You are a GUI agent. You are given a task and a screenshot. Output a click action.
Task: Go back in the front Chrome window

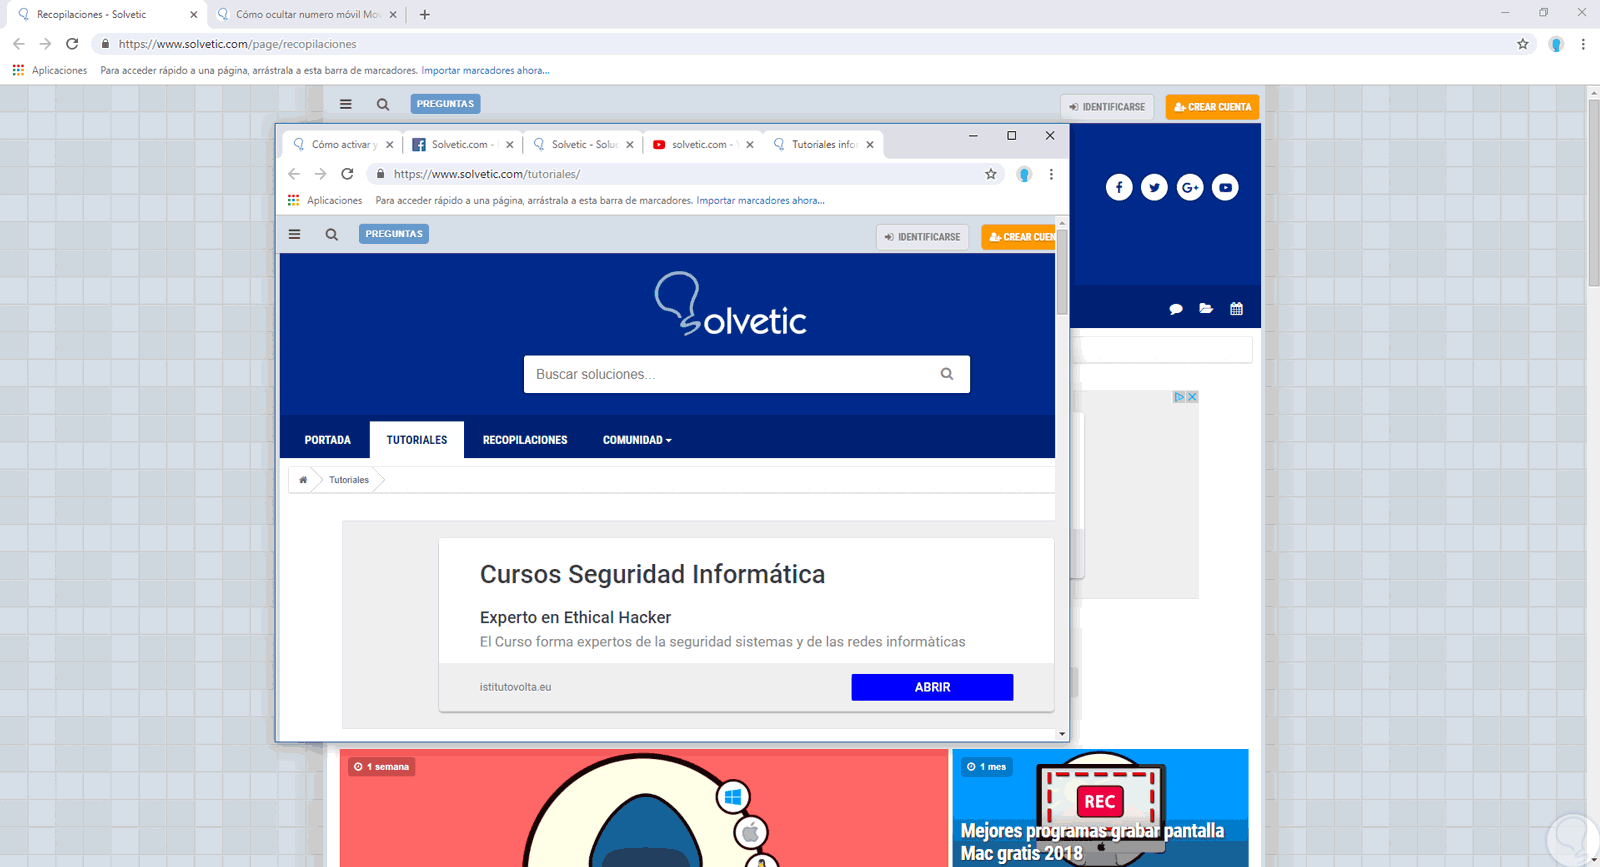pos(294,174)
